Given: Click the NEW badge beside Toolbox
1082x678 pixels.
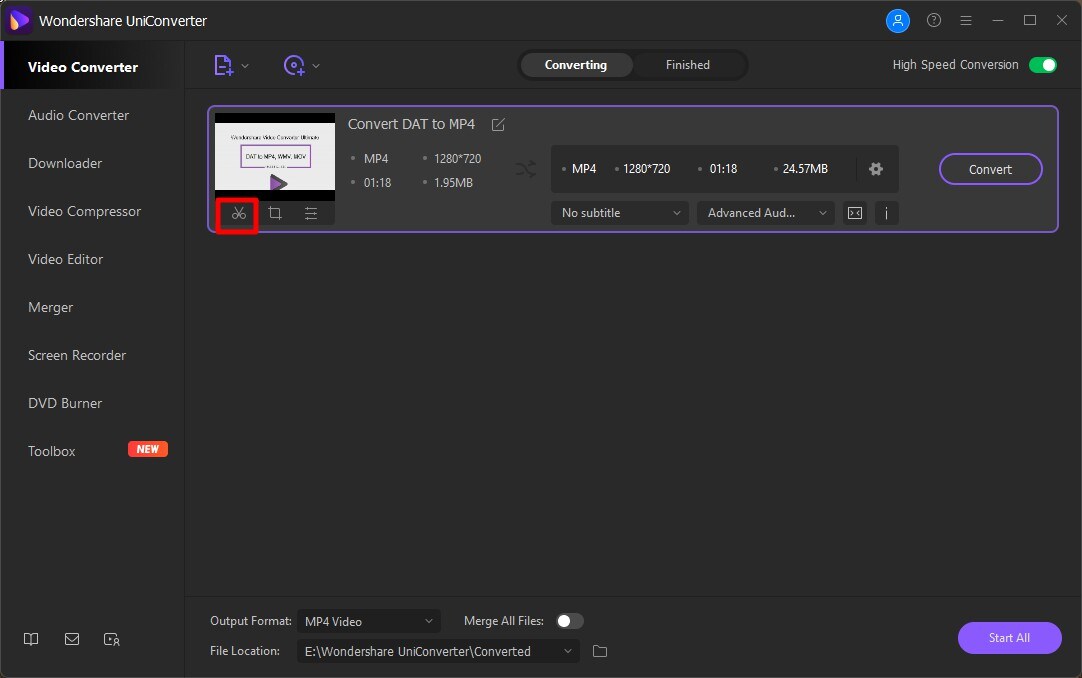Looking at the screenshot, I should 148,449.
